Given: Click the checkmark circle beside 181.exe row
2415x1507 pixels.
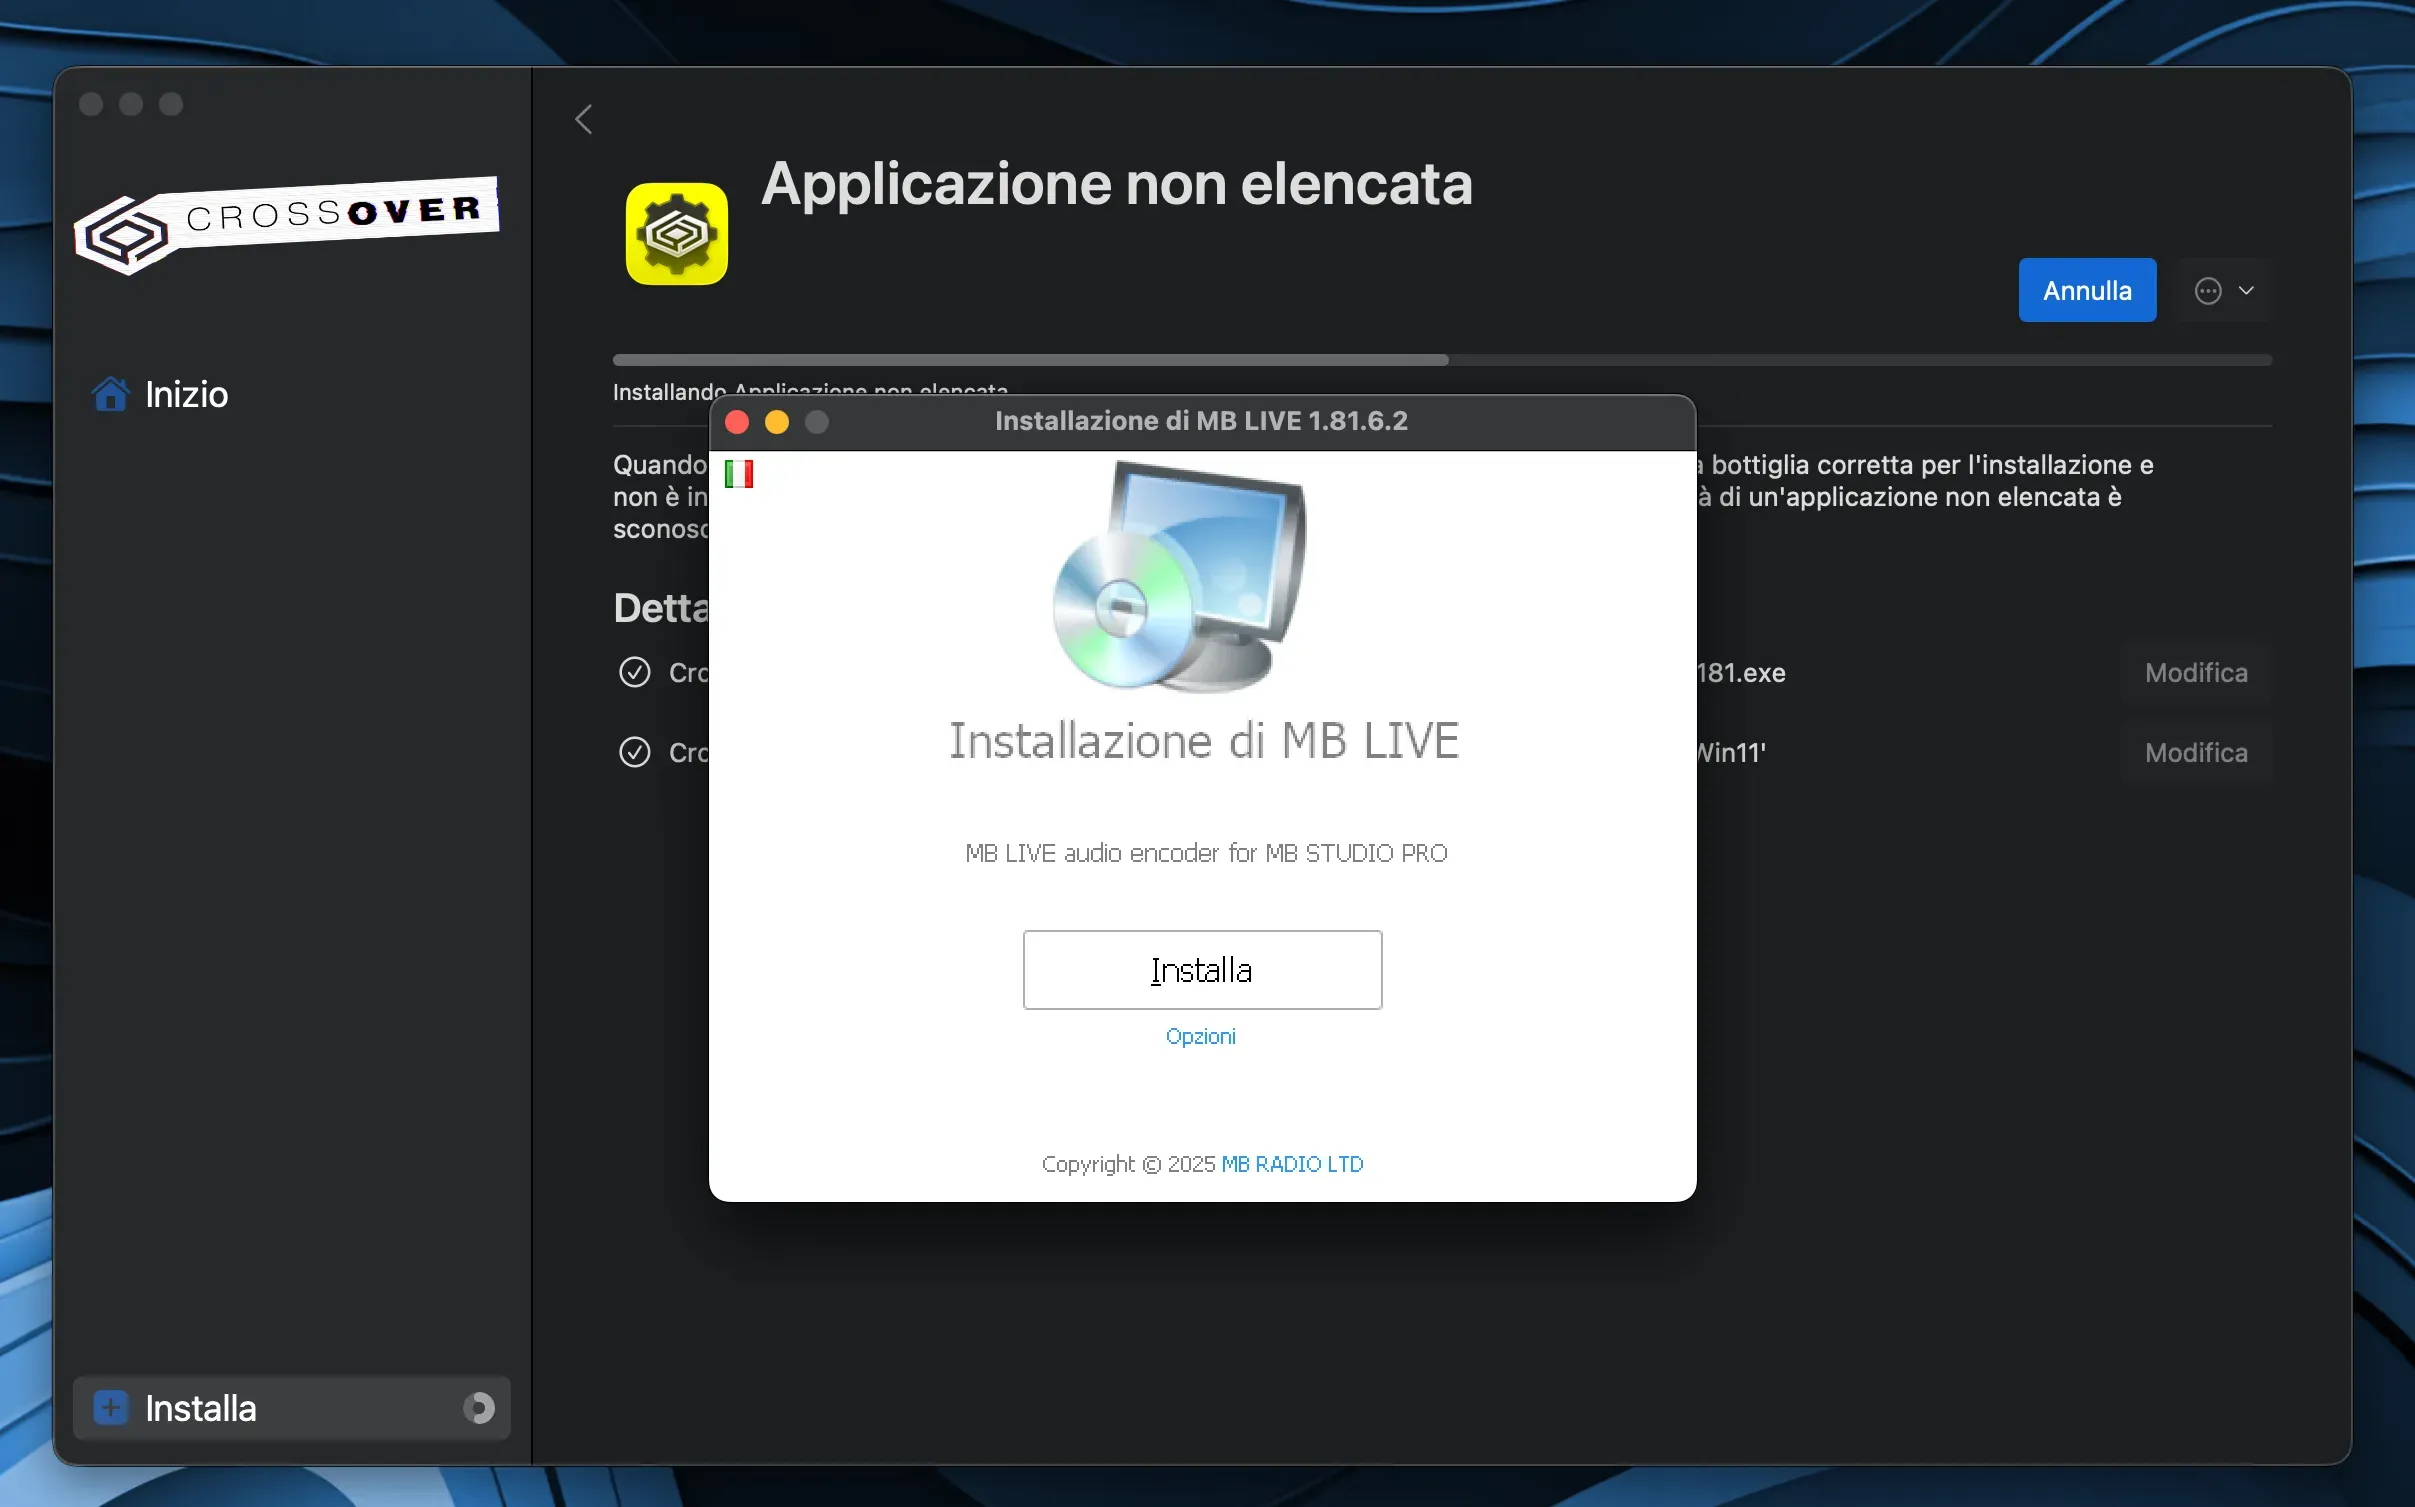Looking at the screenshot, I should click(635, 672).
